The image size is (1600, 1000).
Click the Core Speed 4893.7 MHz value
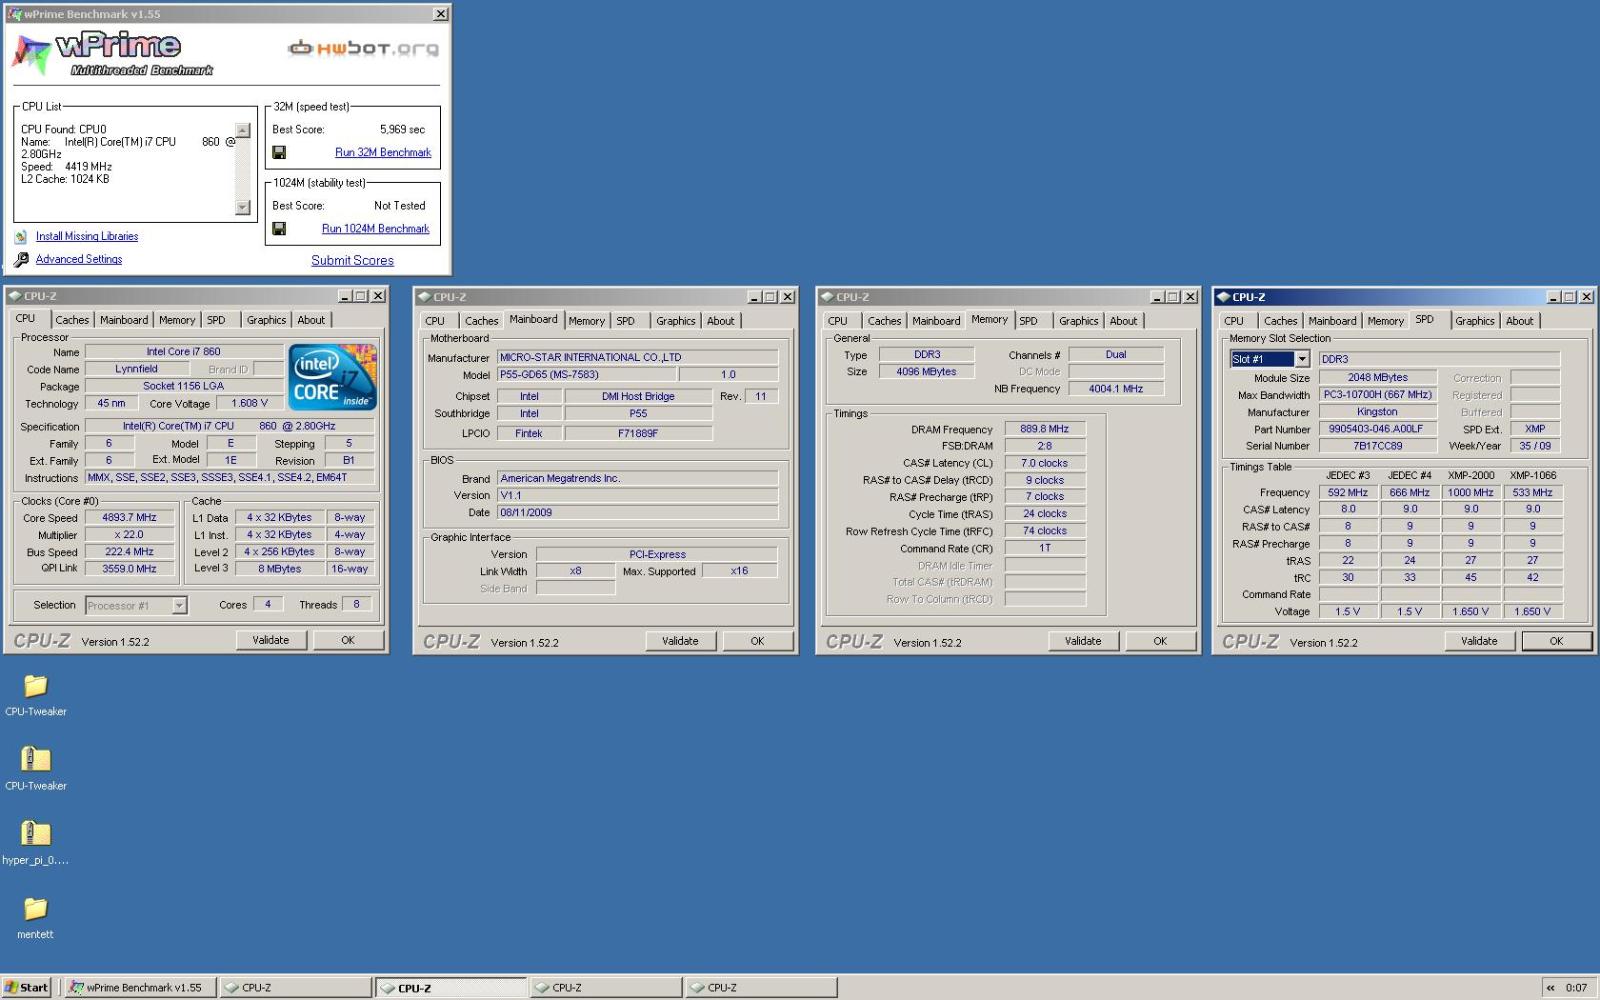click(x=130, y=518)
